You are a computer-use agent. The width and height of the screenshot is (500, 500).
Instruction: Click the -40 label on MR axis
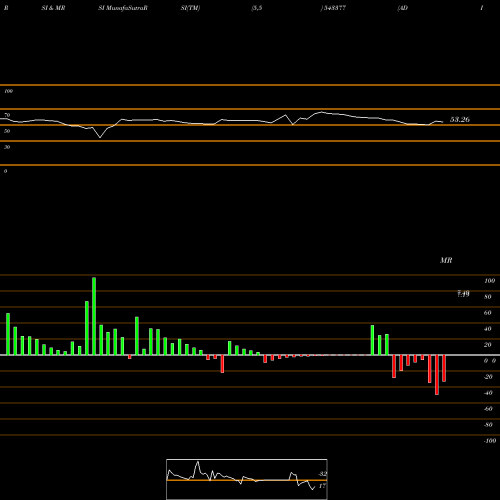click(488, 393)
